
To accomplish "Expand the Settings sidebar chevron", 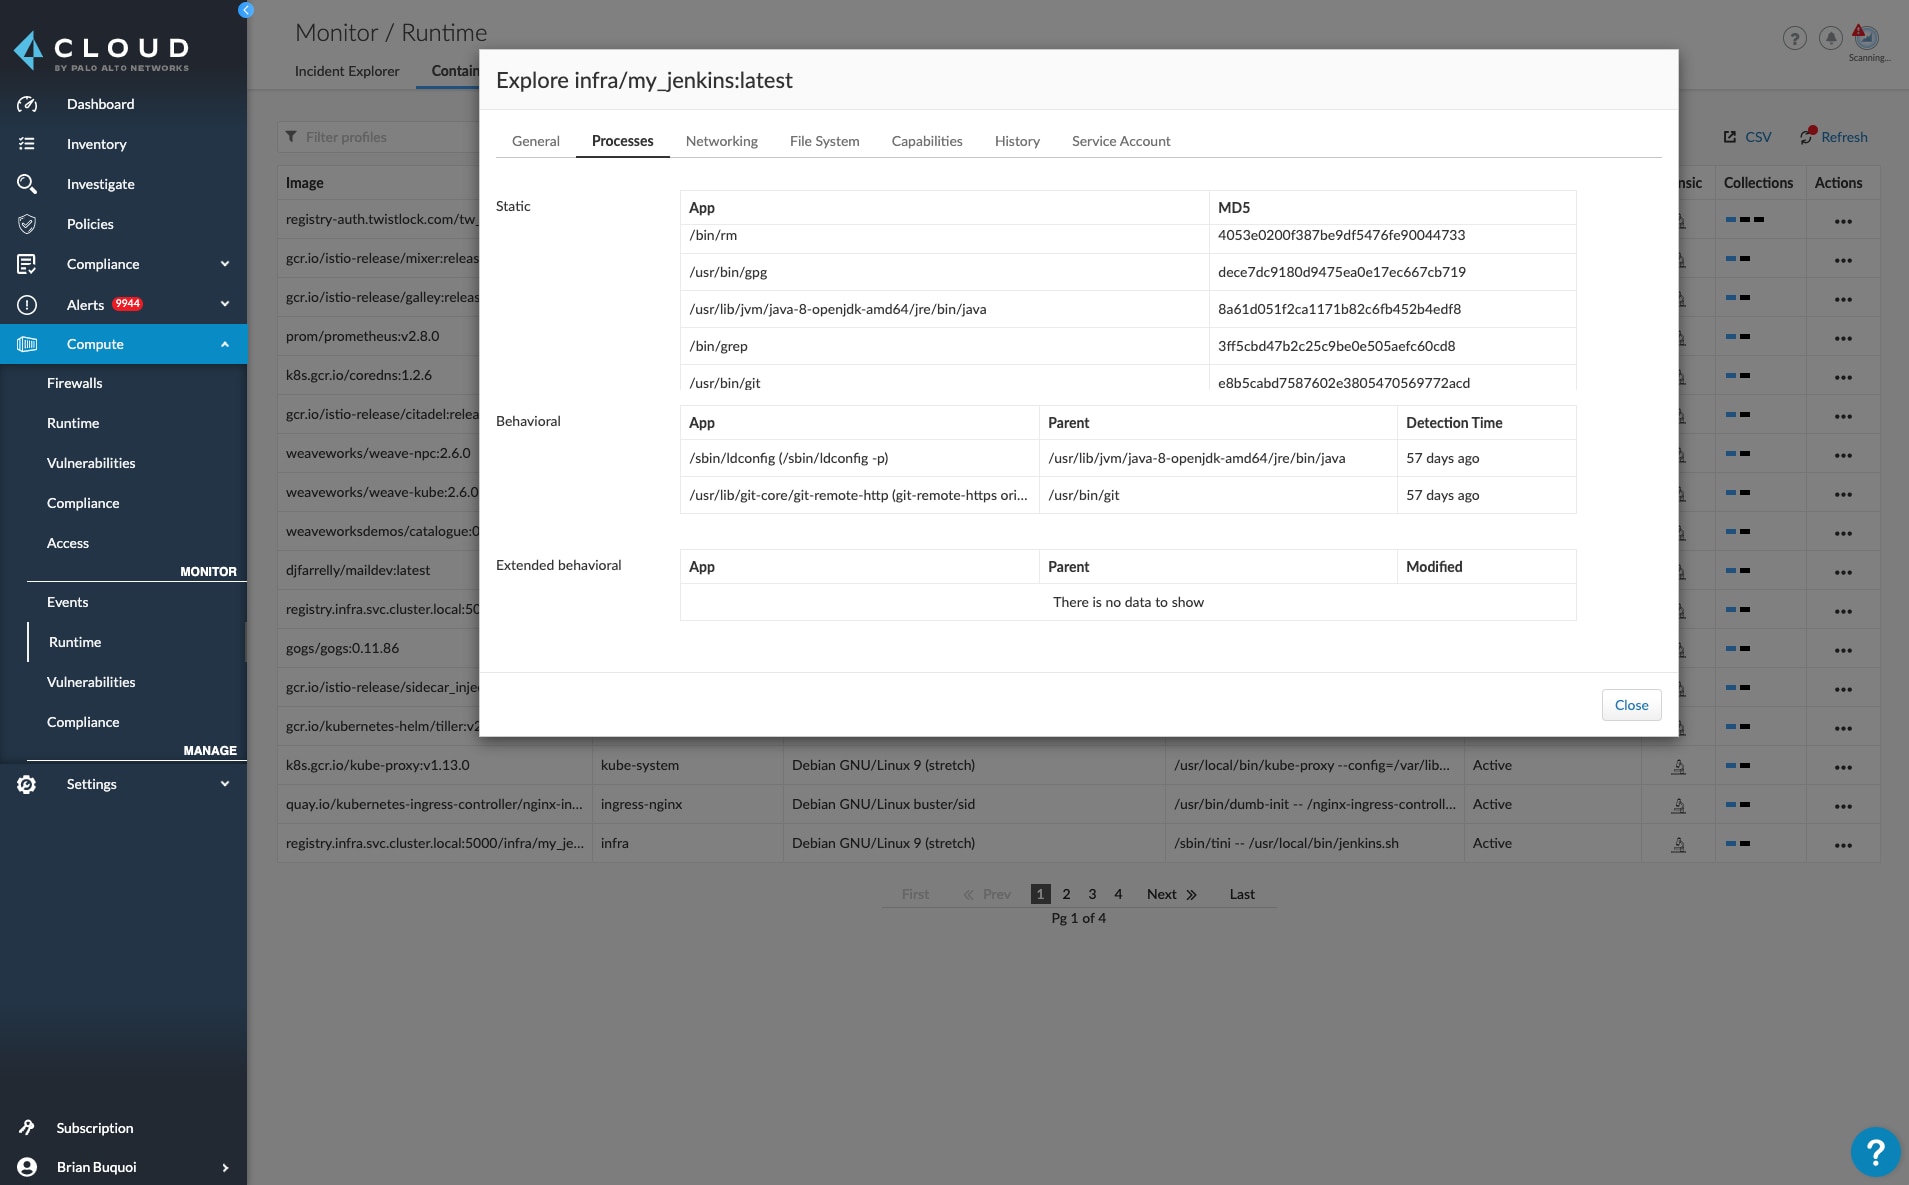I will (225, 784).
